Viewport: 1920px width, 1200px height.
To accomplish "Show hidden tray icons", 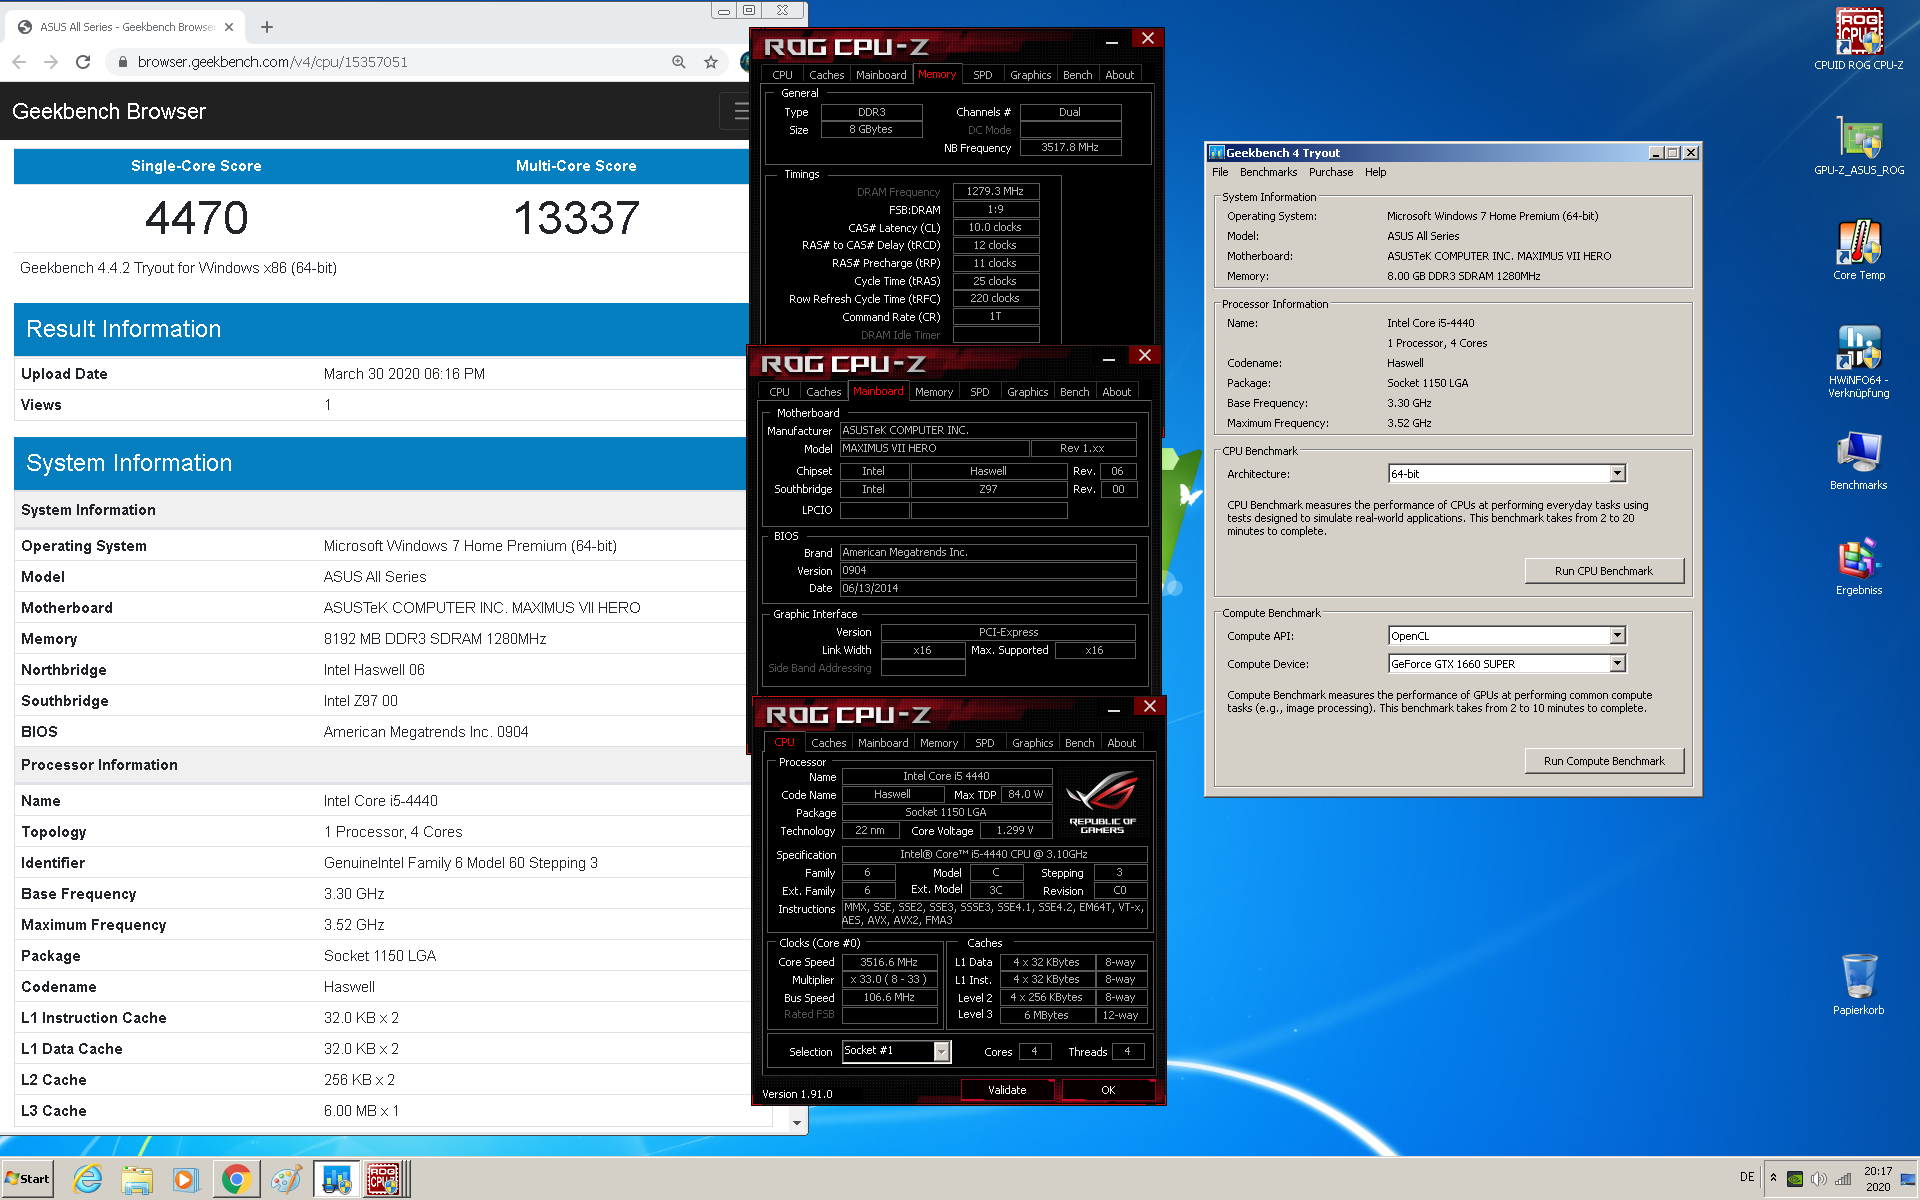I will [x=1773, y=1178].
